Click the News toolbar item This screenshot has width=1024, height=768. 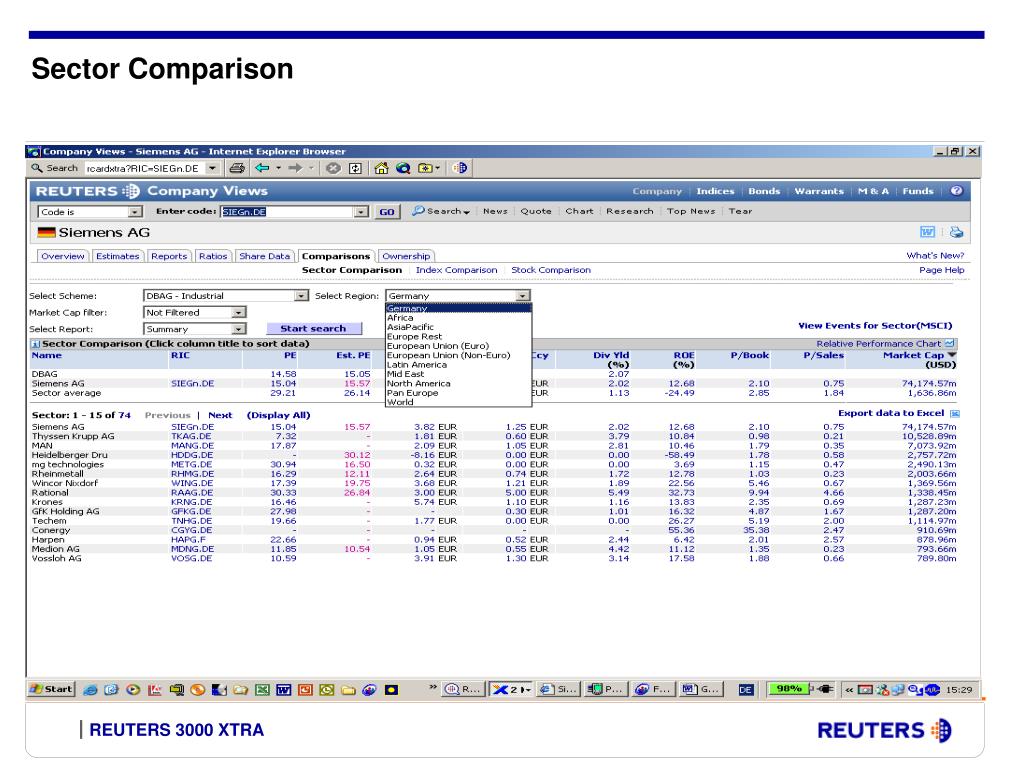(495, 211)
